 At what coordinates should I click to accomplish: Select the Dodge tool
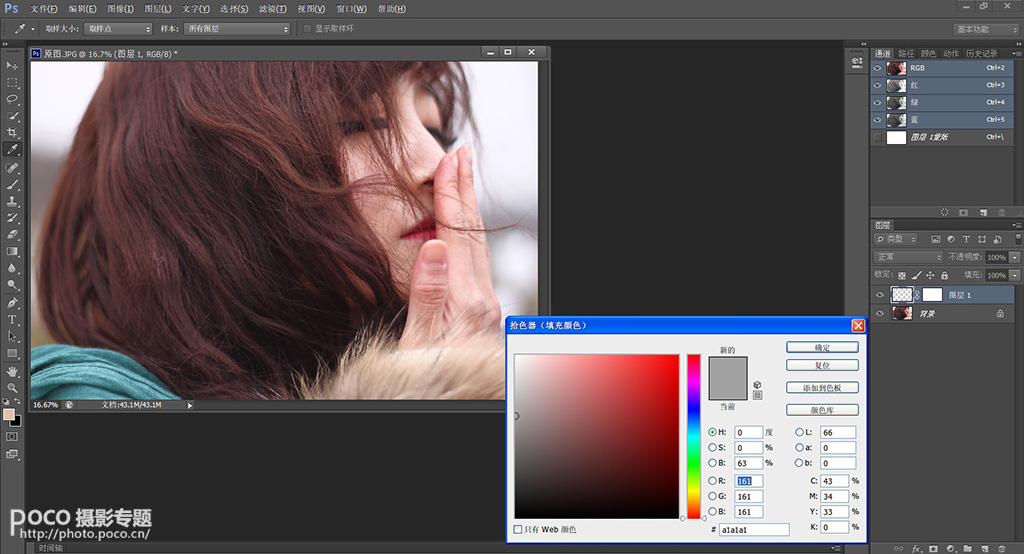pyautogui.click(x=12, y=285)
